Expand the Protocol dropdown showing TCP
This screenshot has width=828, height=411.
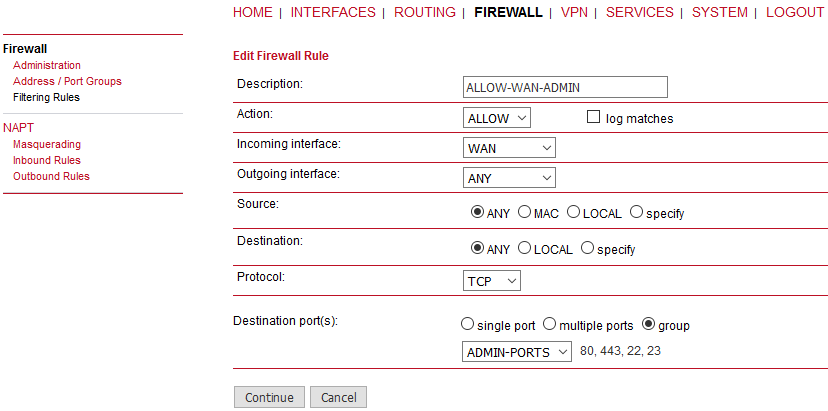[x=492, y=281]
